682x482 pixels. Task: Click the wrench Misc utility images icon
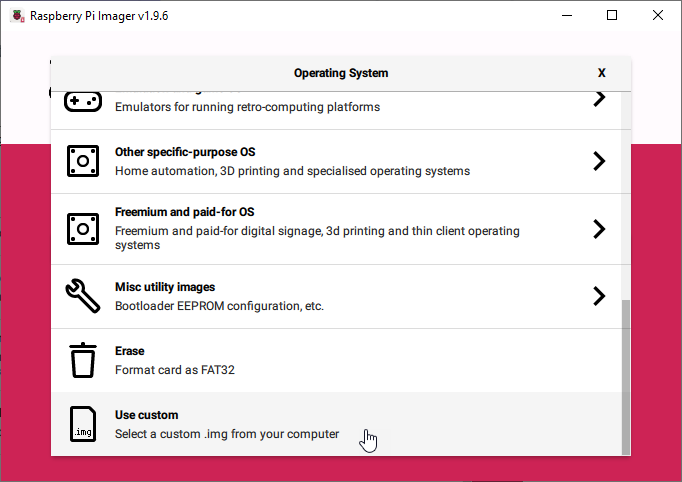pos(83,296)
